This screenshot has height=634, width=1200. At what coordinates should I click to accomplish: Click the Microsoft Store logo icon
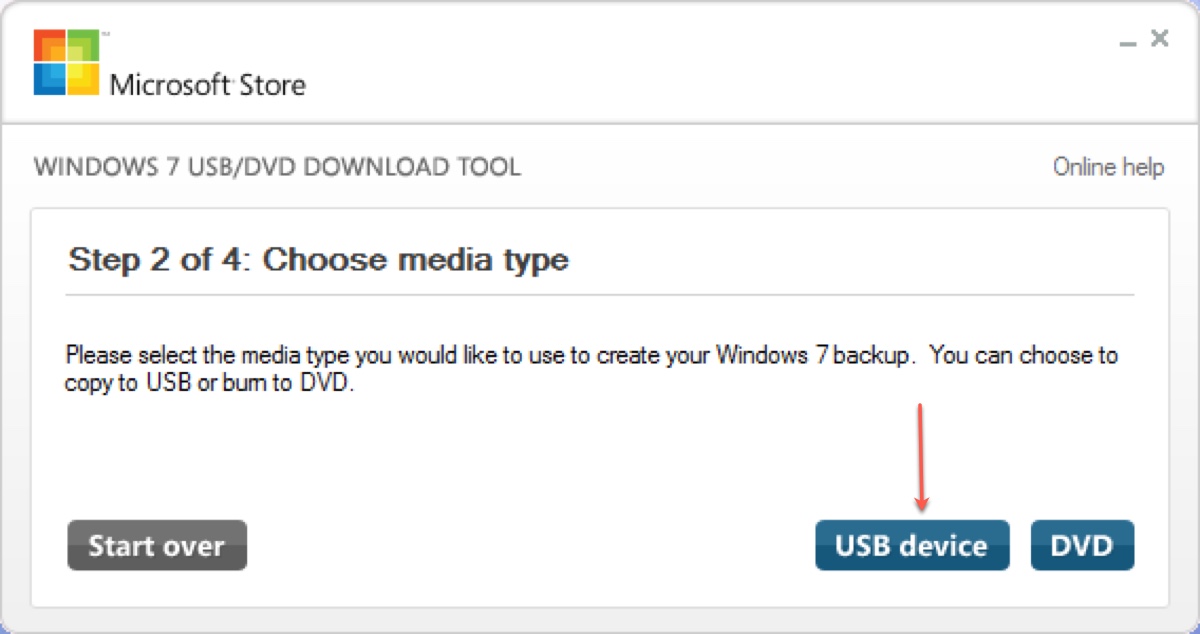click(x=64, y=60)
